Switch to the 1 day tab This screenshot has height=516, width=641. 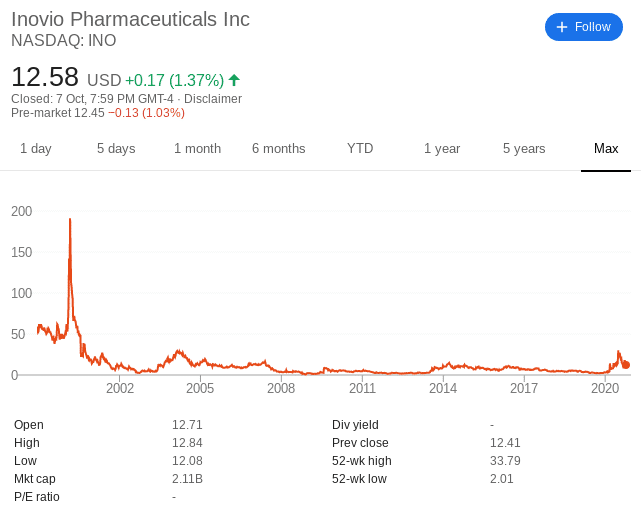click(x=36, y=148)
